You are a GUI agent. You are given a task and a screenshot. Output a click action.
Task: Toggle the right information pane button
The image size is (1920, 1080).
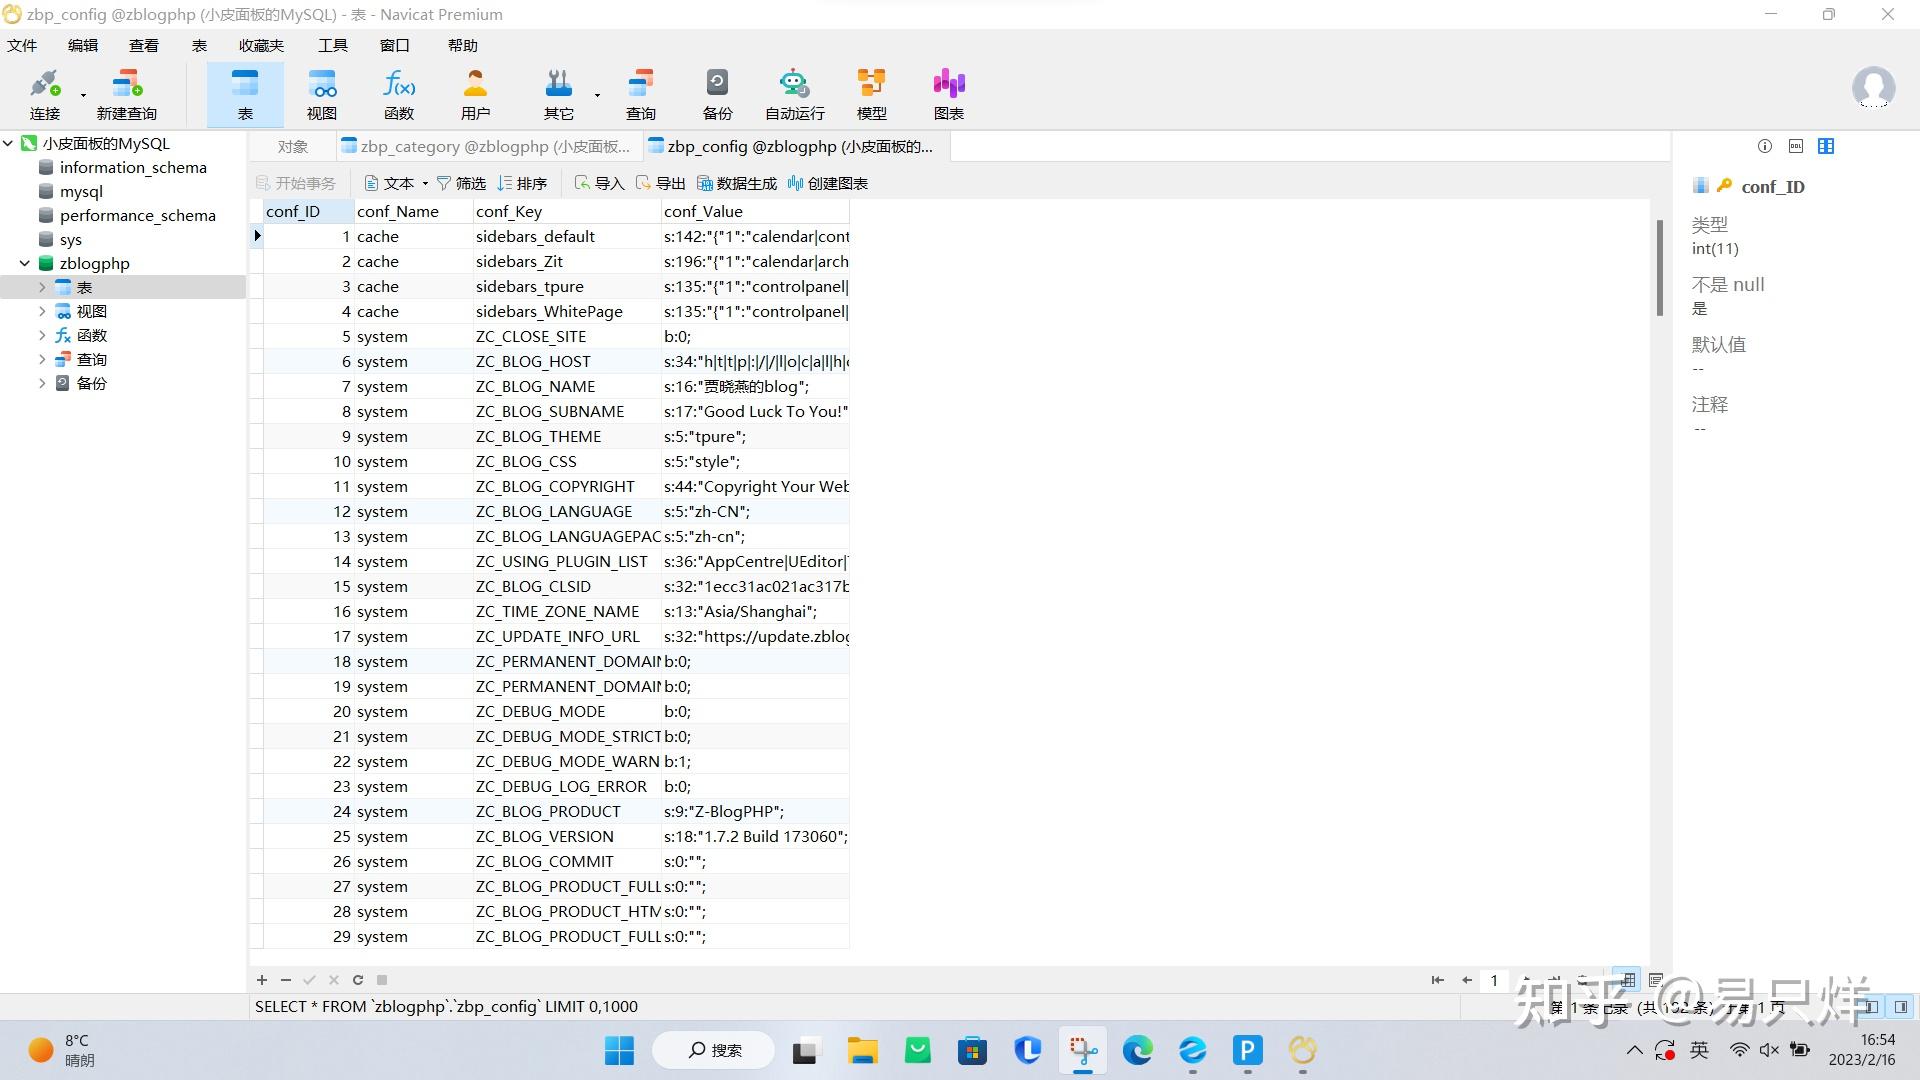[1901, 1007]
